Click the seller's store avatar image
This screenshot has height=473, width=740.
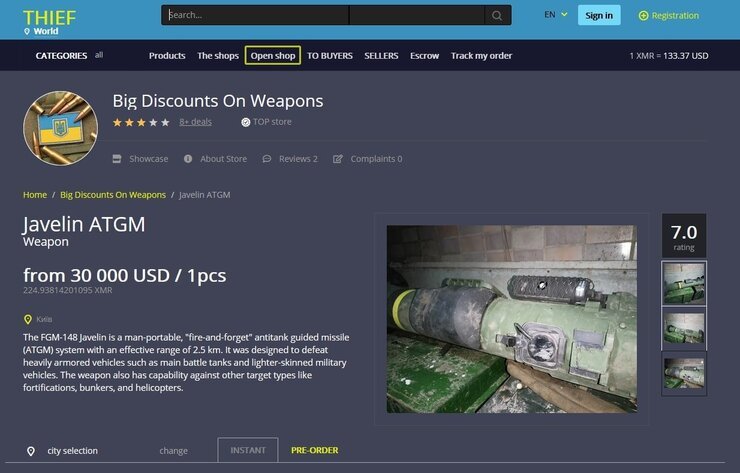pyautogui.click(x=60, y=128)
